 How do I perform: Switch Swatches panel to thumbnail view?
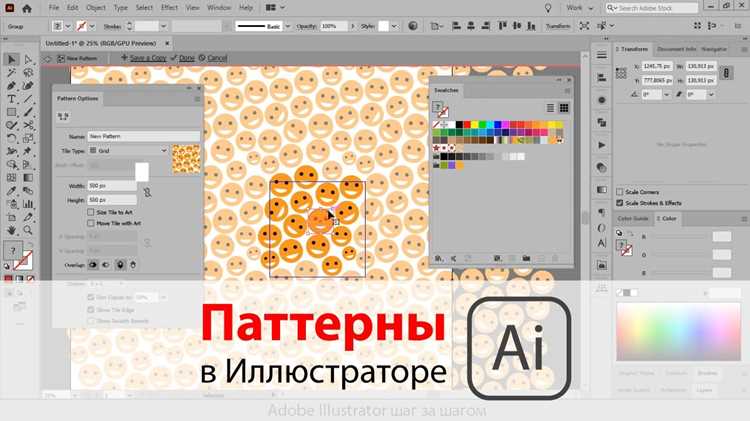click(564, 108)
